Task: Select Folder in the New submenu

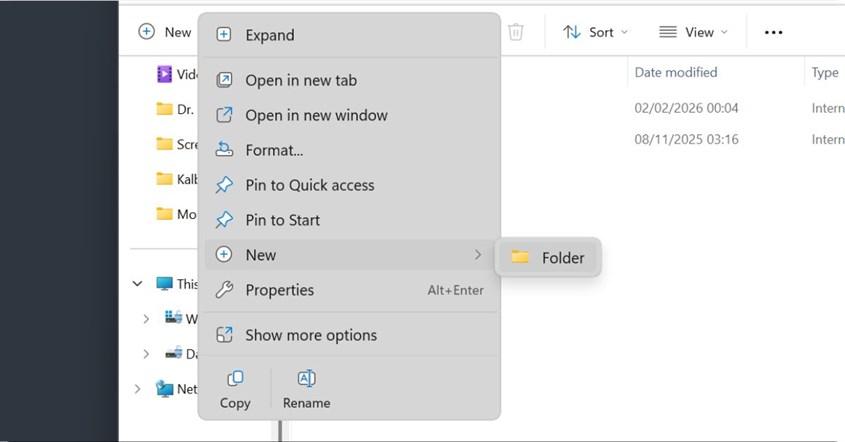Action: click(548, 258)
